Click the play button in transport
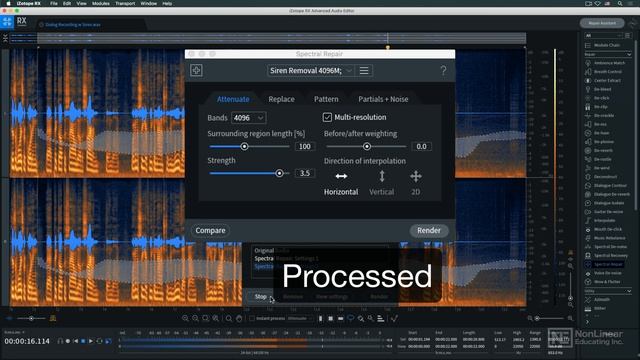 point(91,341)
